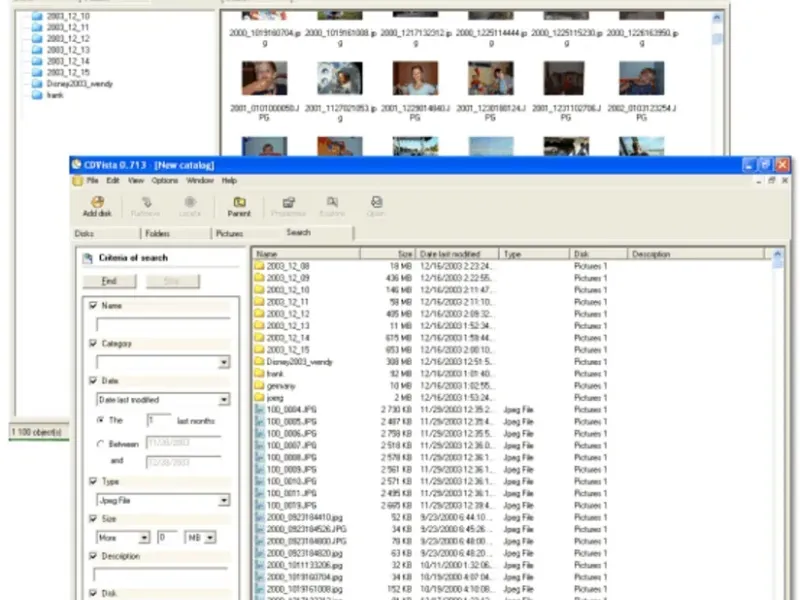The width and height of the screenshot is (800, 600).
Task: Click the Add disk toolbar icon
Action: pyautogui.click(x=97, y=202)
